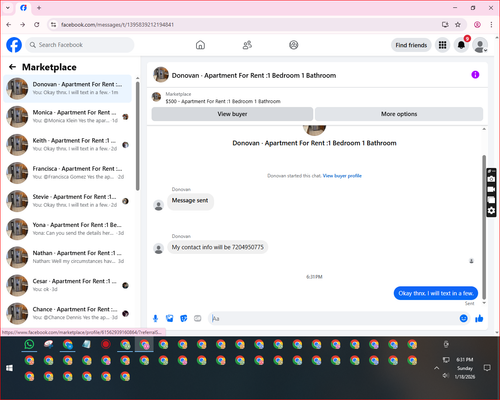Image resolution: width=500 pixels, height=400 pixels.
Task: Open Chrome three-dot menu
Action: click(x=491, y=25)
